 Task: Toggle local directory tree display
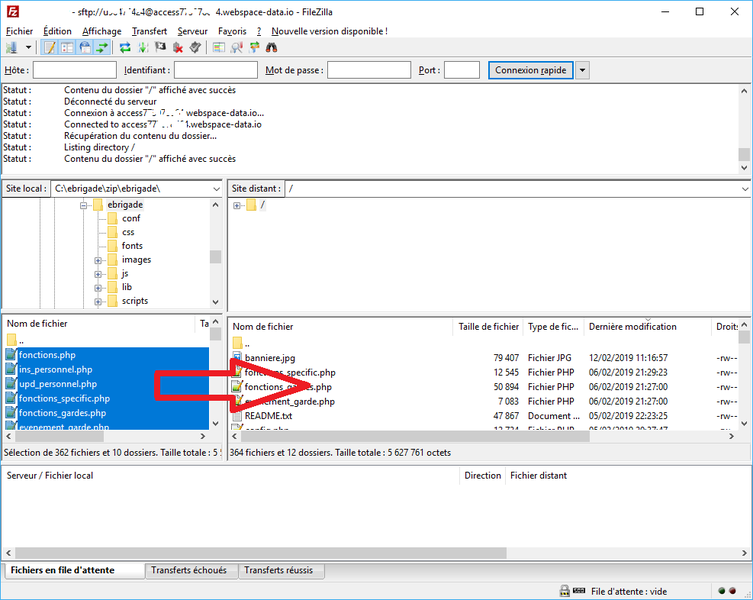(x=67, y=48)
